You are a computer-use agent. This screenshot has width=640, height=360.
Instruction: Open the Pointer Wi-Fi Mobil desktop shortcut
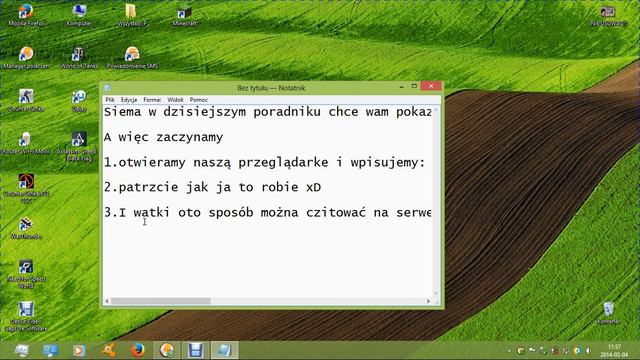pyautogui.click(x=26, y=143)
